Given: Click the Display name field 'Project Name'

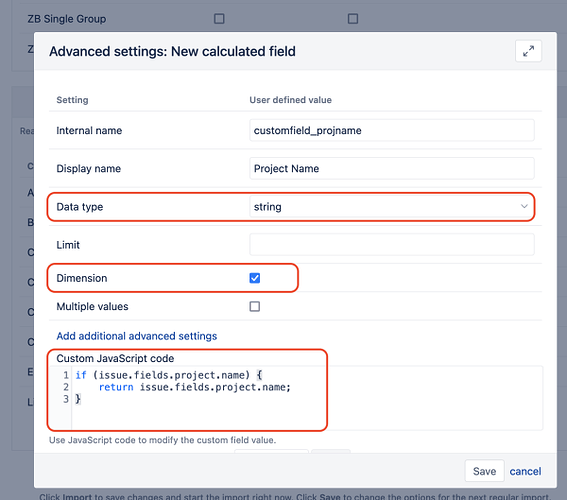Looking at the screenshot, I should tap(392, 168).
